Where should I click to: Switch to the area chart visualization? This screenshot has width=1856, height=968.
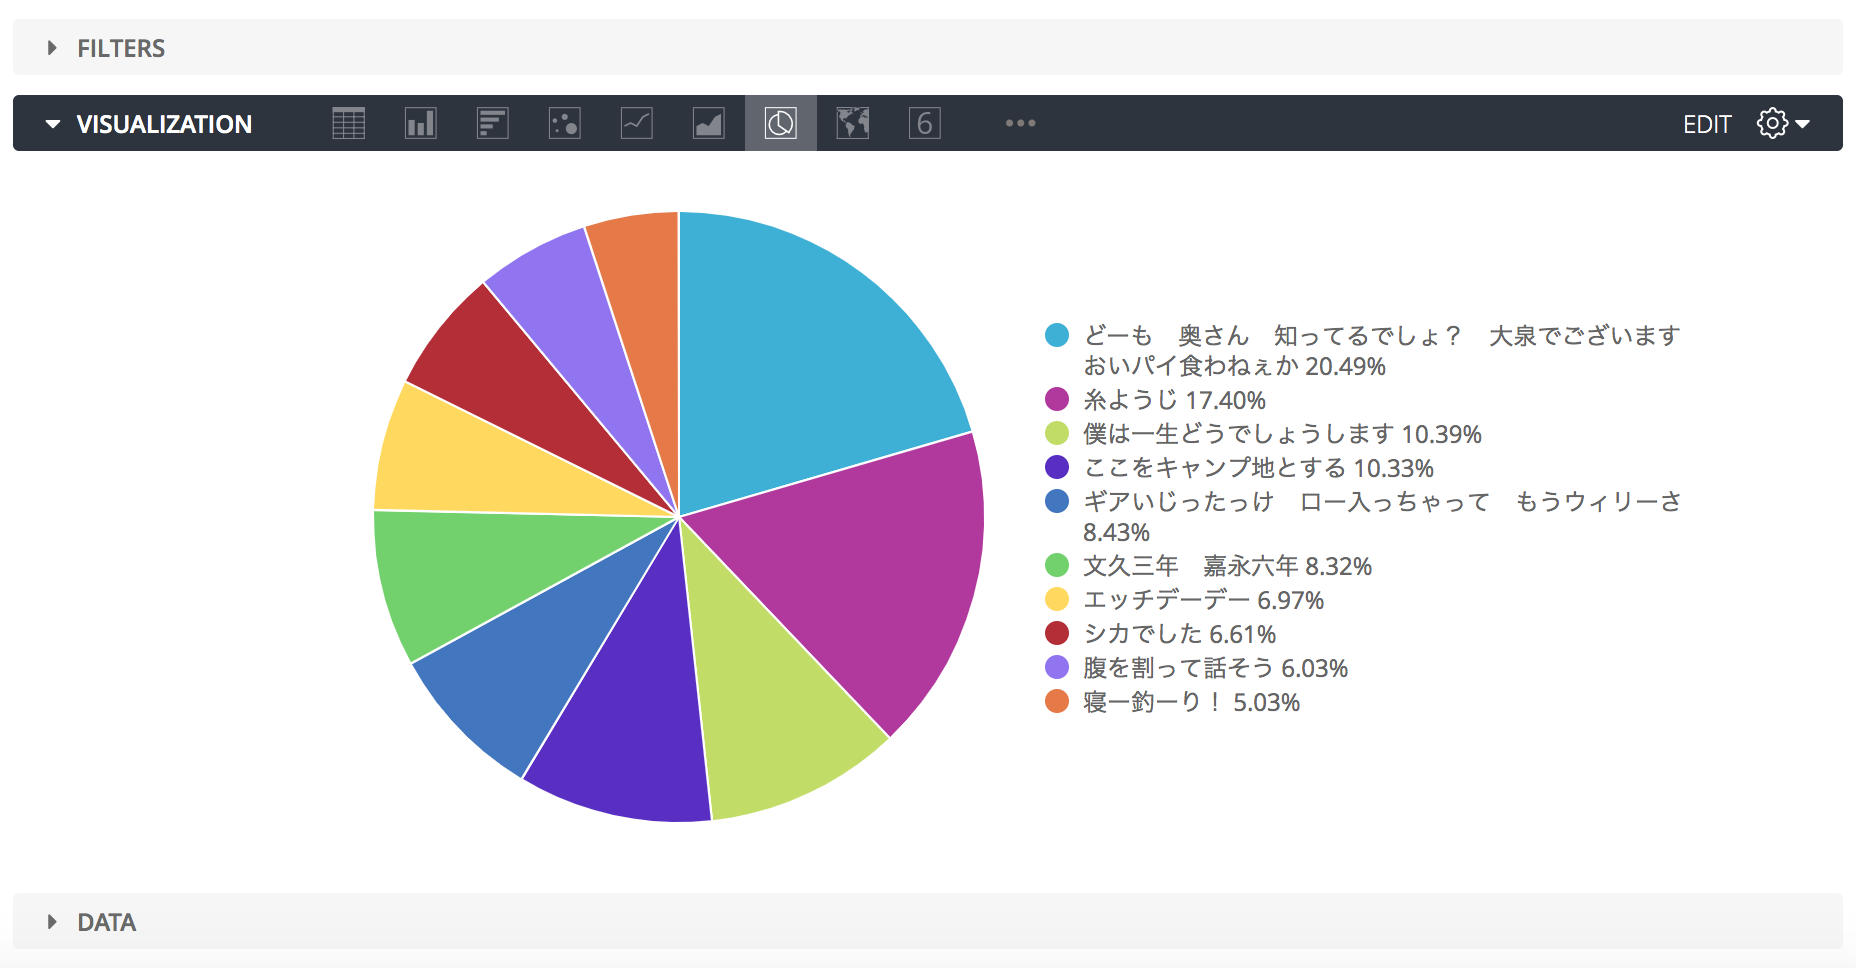(708, 122)
